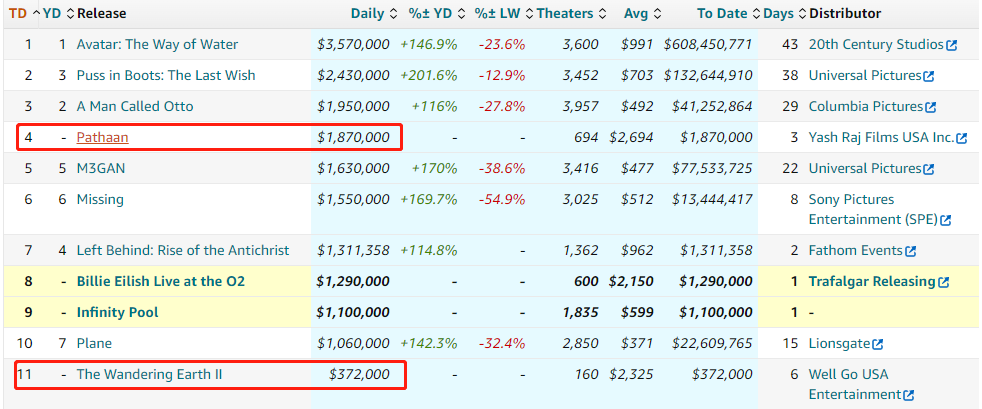Select Wandering Earth II daily gross $372,000
Image resolution: width=982 pixels, height=409 pixels.
(359, 375)
